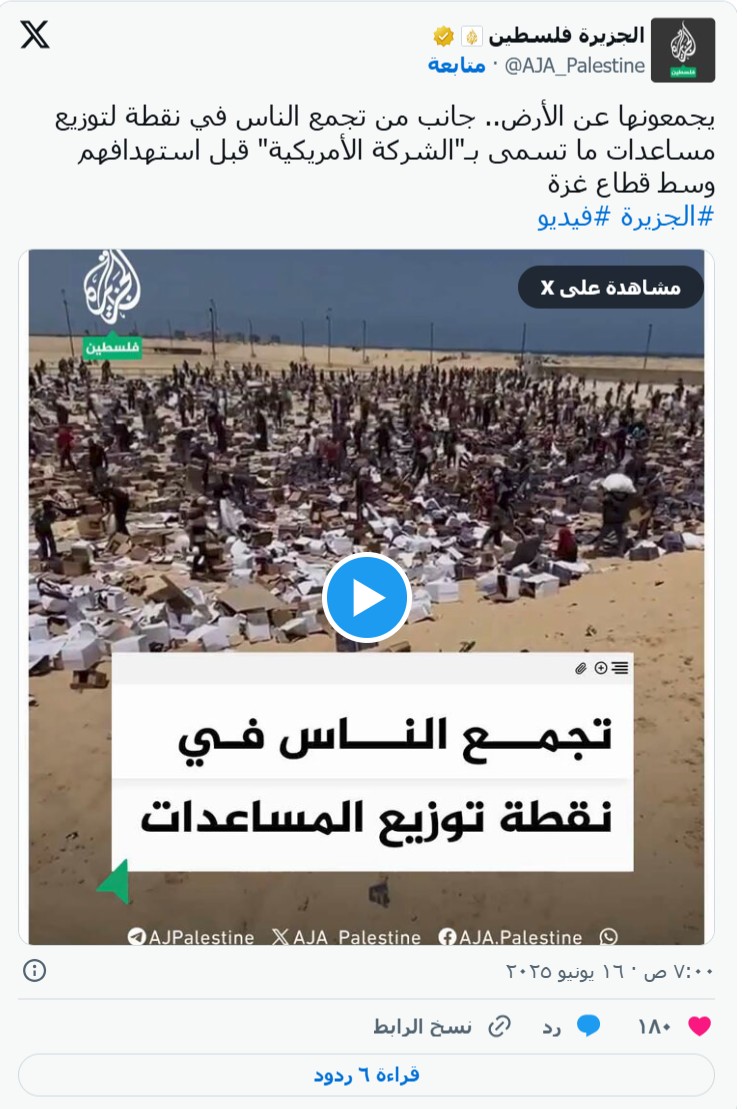Open the Al Jazeera Palestine profile avatar
742x1109 pixels.
pyautogui.click(x=683, y=50)
